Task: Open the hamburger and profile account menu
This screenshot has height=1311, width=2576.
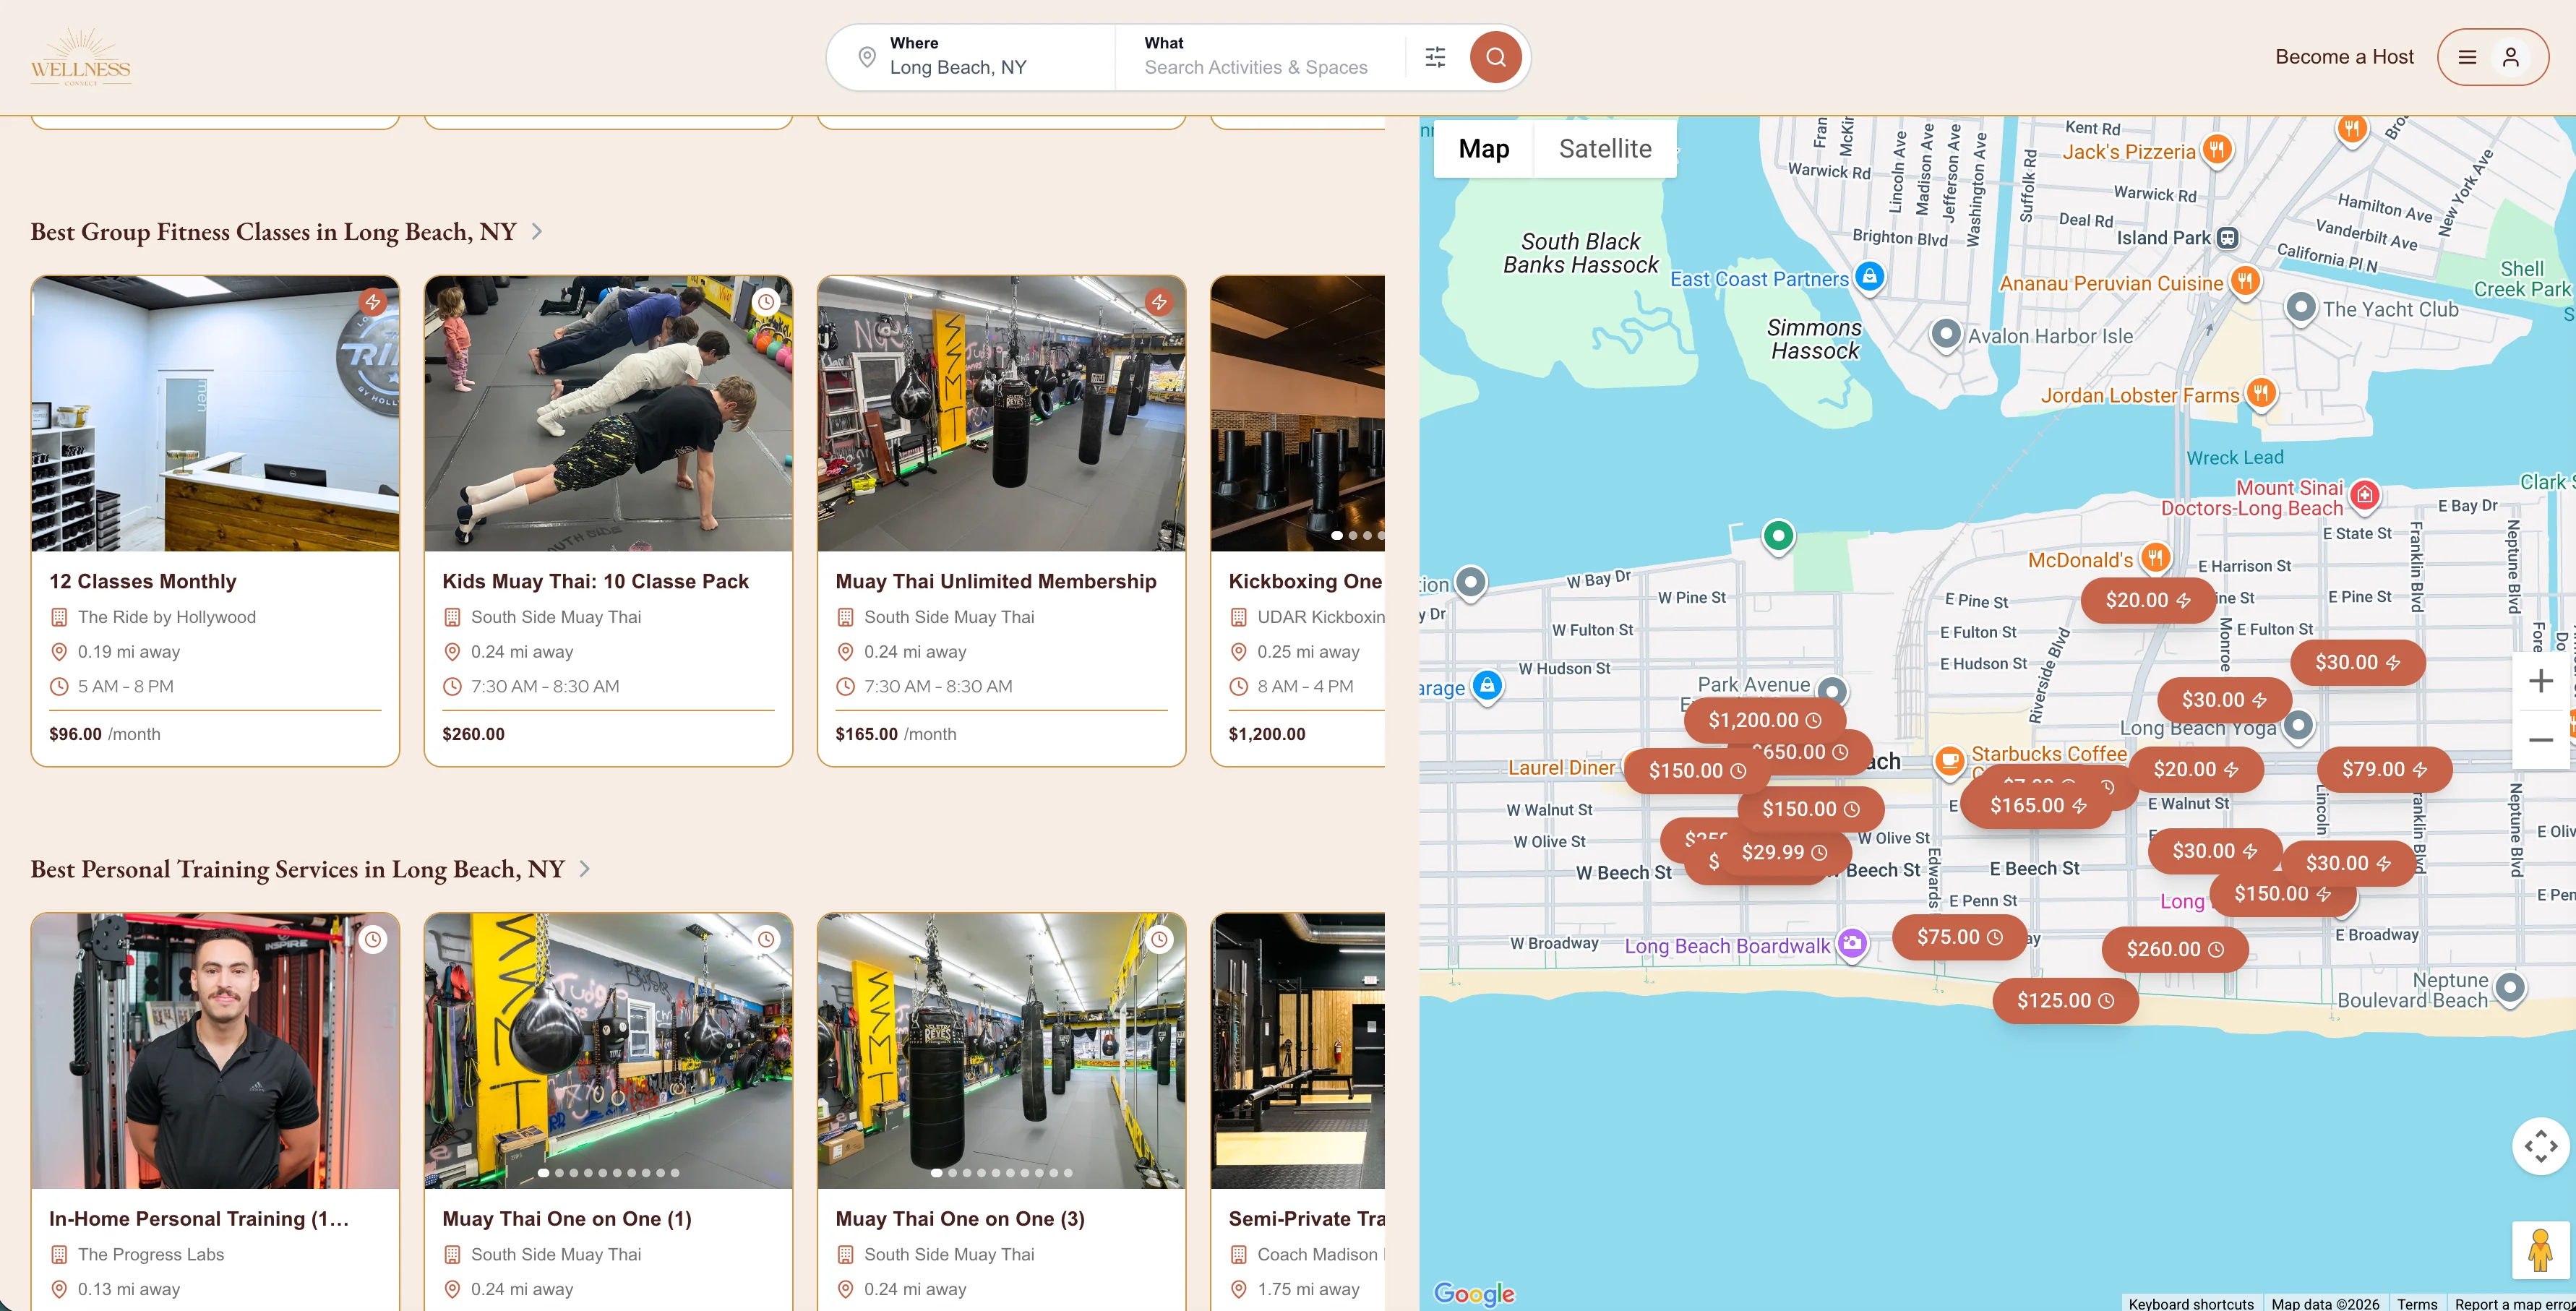Action: click(2492, 57)
